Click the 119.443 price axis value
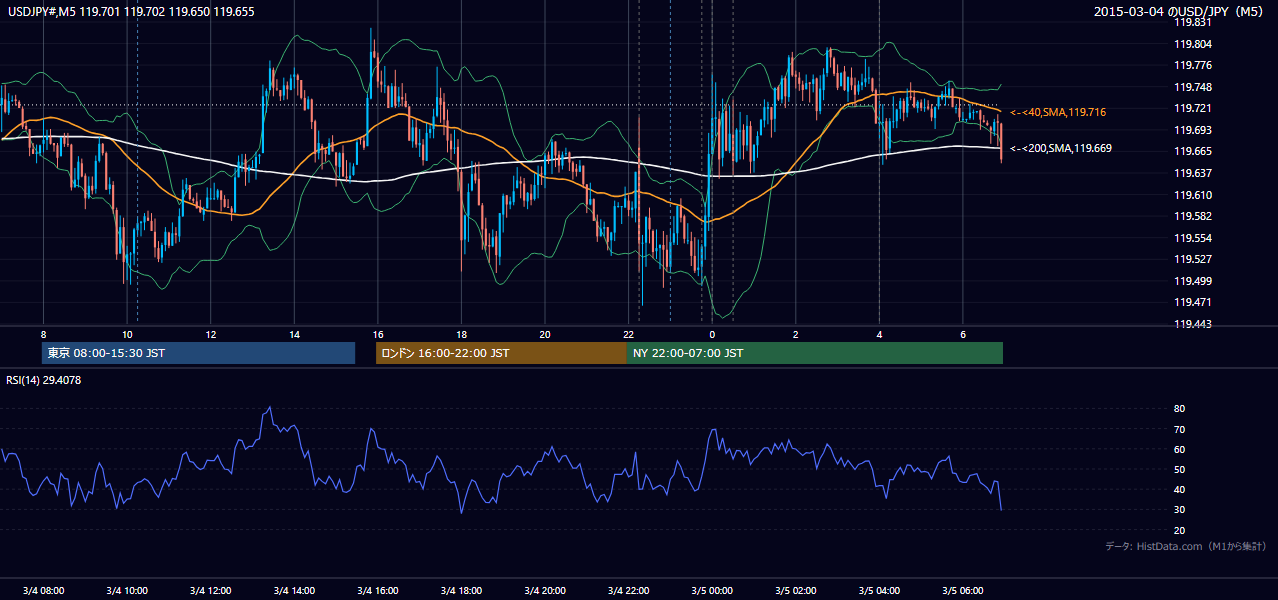1278x600 pixels. coord(1193,324)
